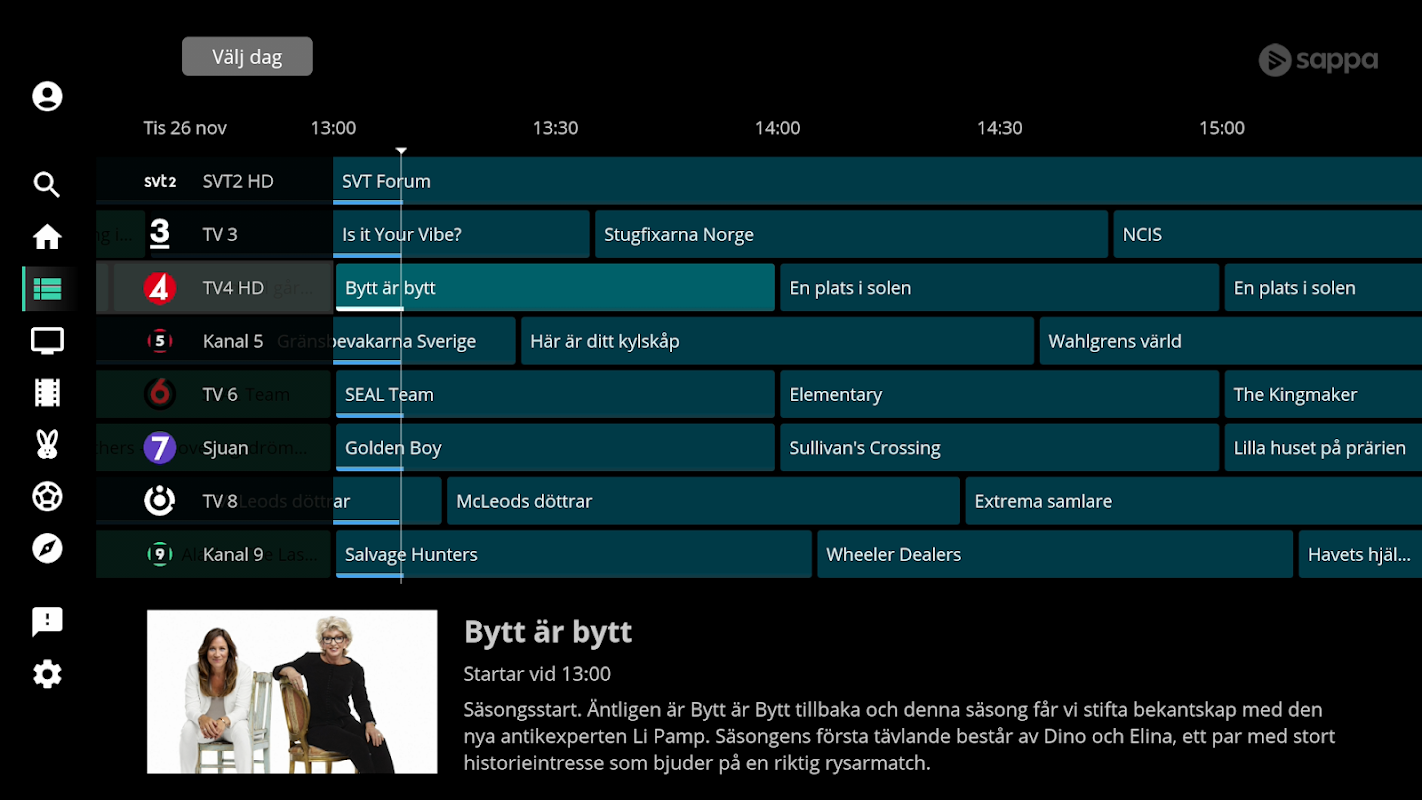Select the TV 3 channel logo
The height and width of the screenshot is (800, 1422).
tap(160, 234)
